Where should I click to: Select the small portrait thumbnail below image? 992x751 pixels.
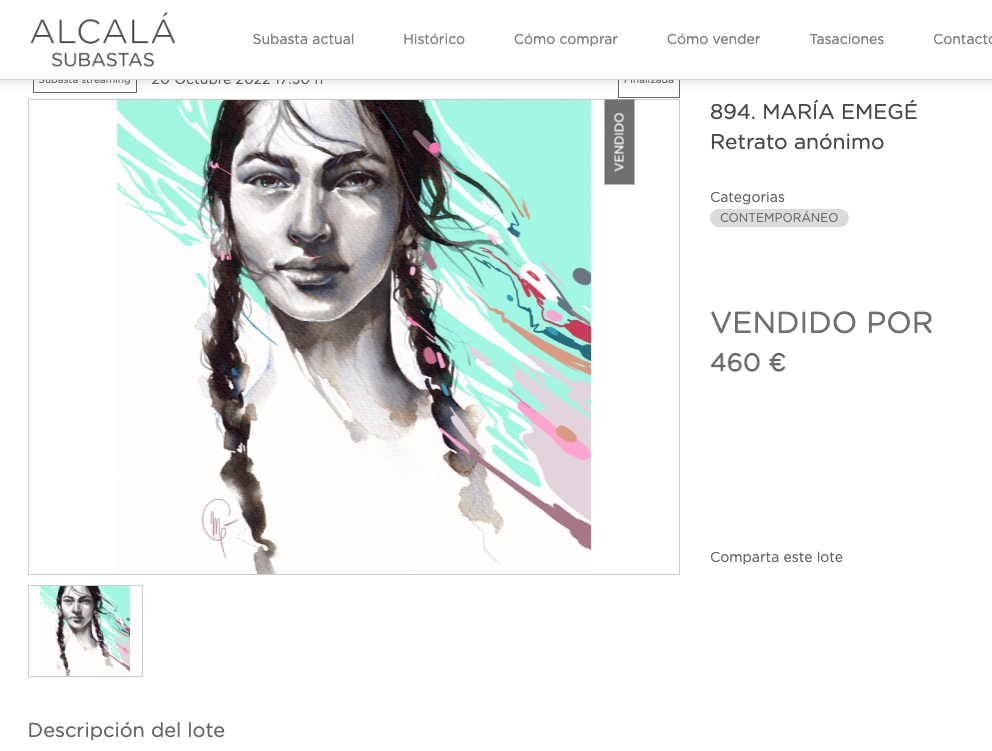[85, 631]
